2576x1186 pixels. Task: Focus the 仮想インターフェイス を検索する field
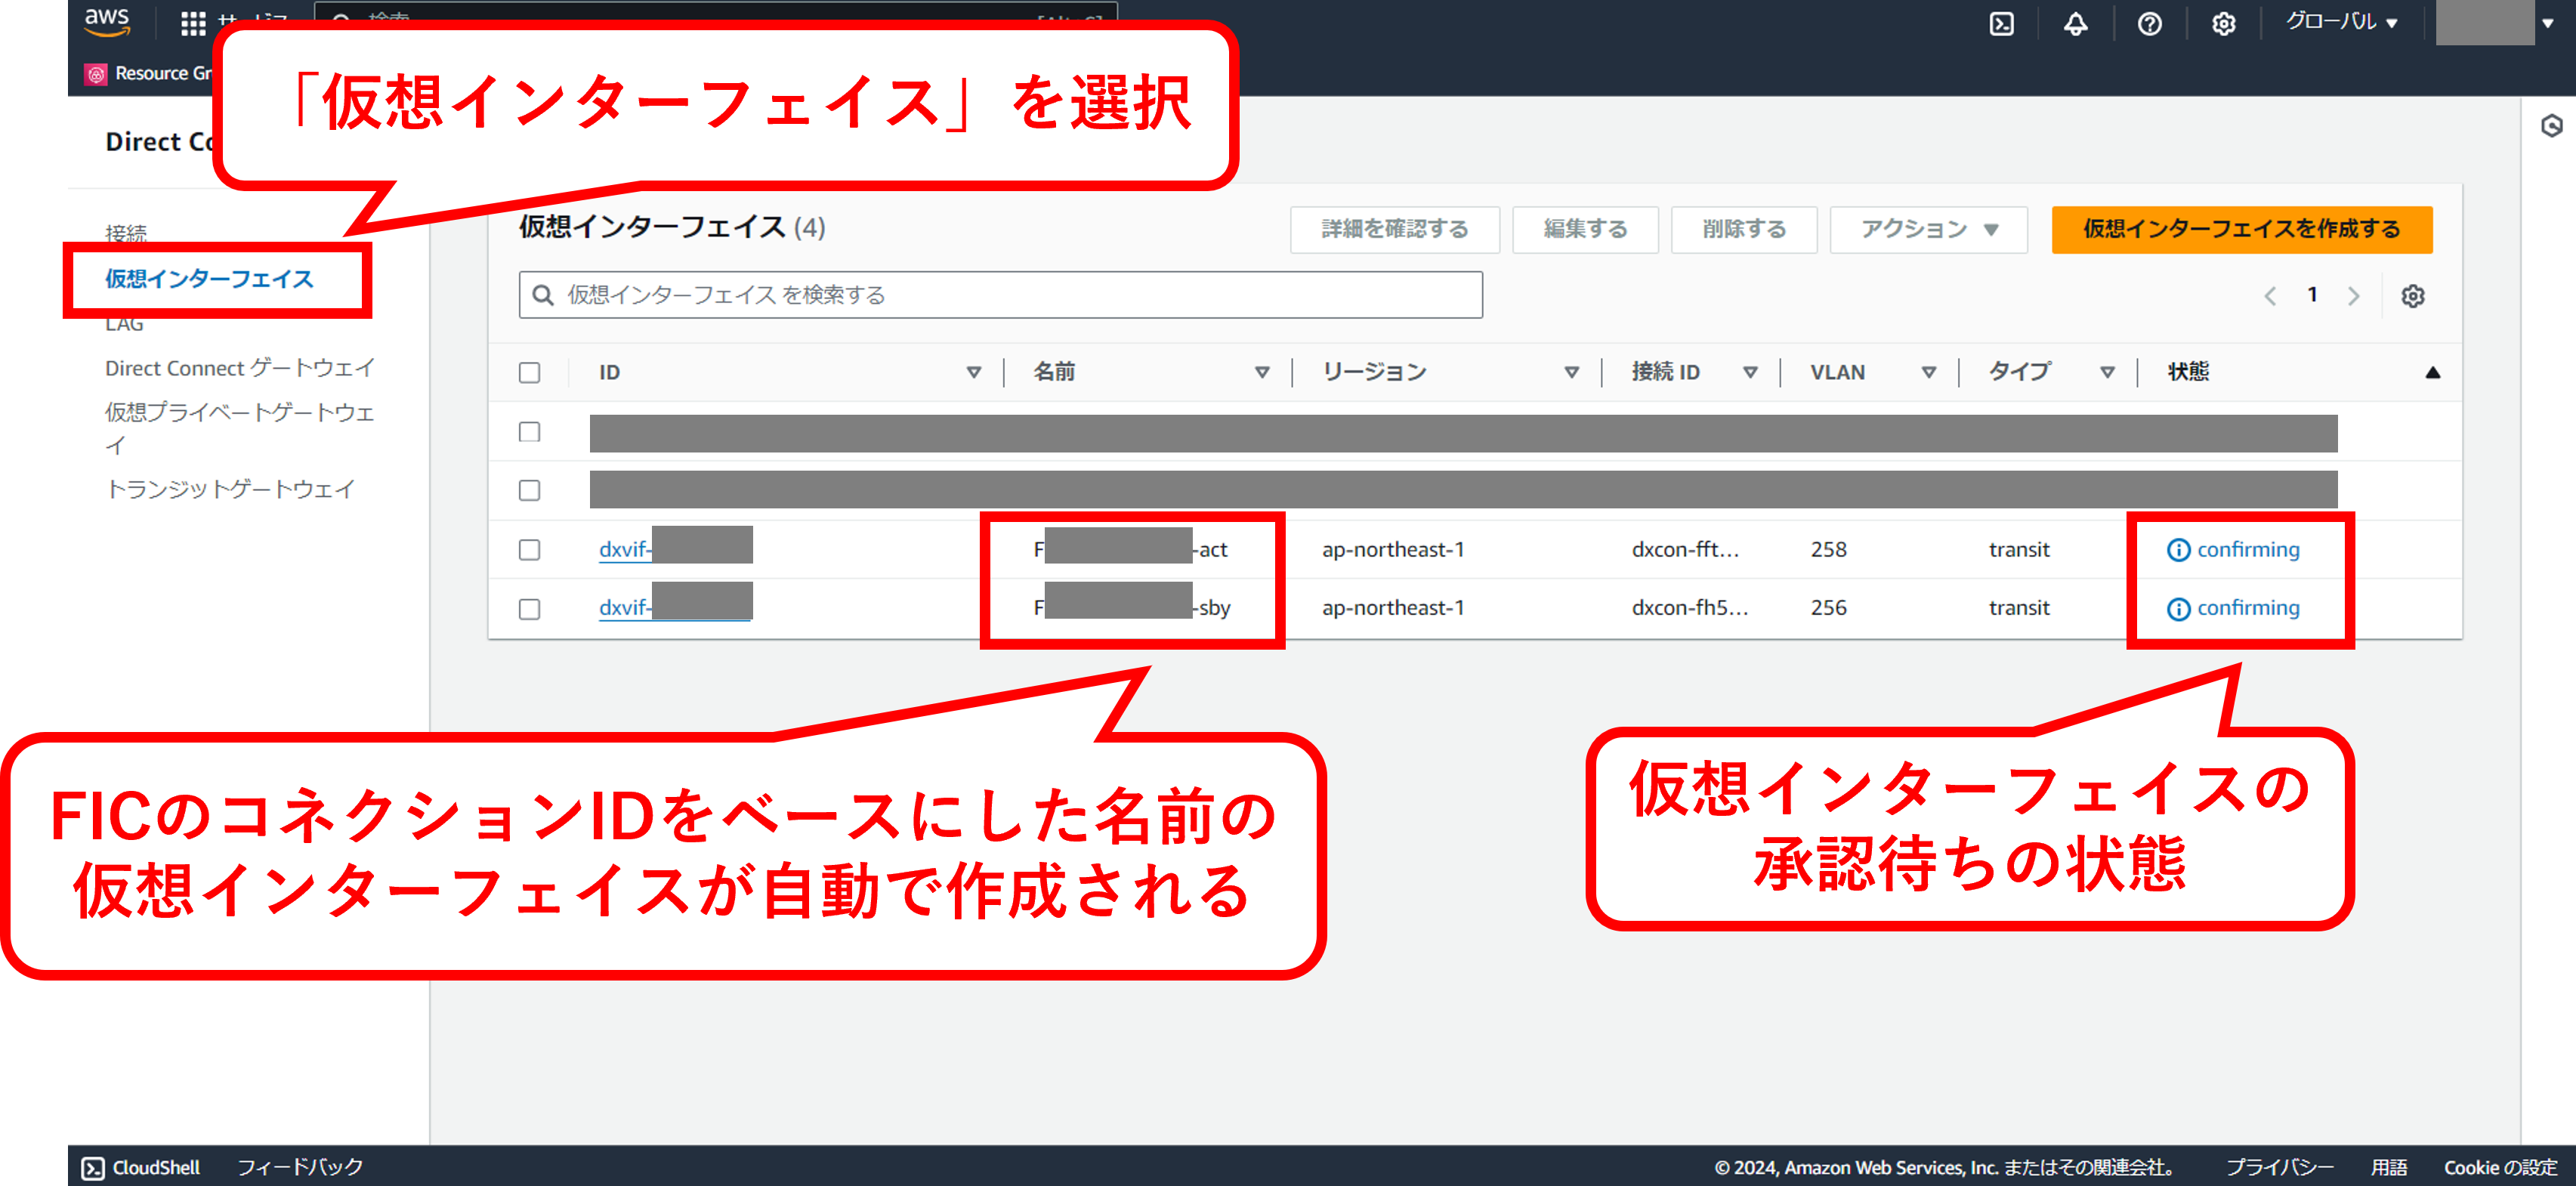click(1000, 295)
